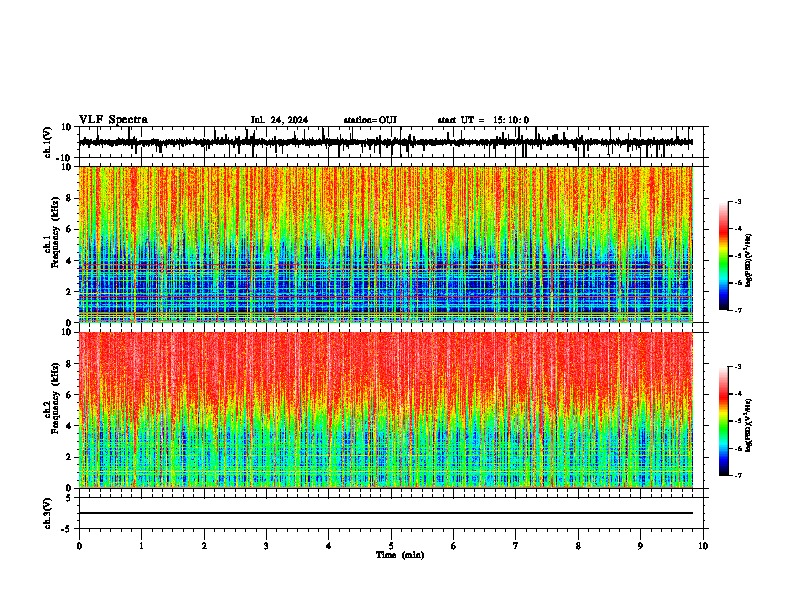Click the log(PSD) label beside ch.1 color bar
This screenshot has height=612, width=792.
coord(748,260)
